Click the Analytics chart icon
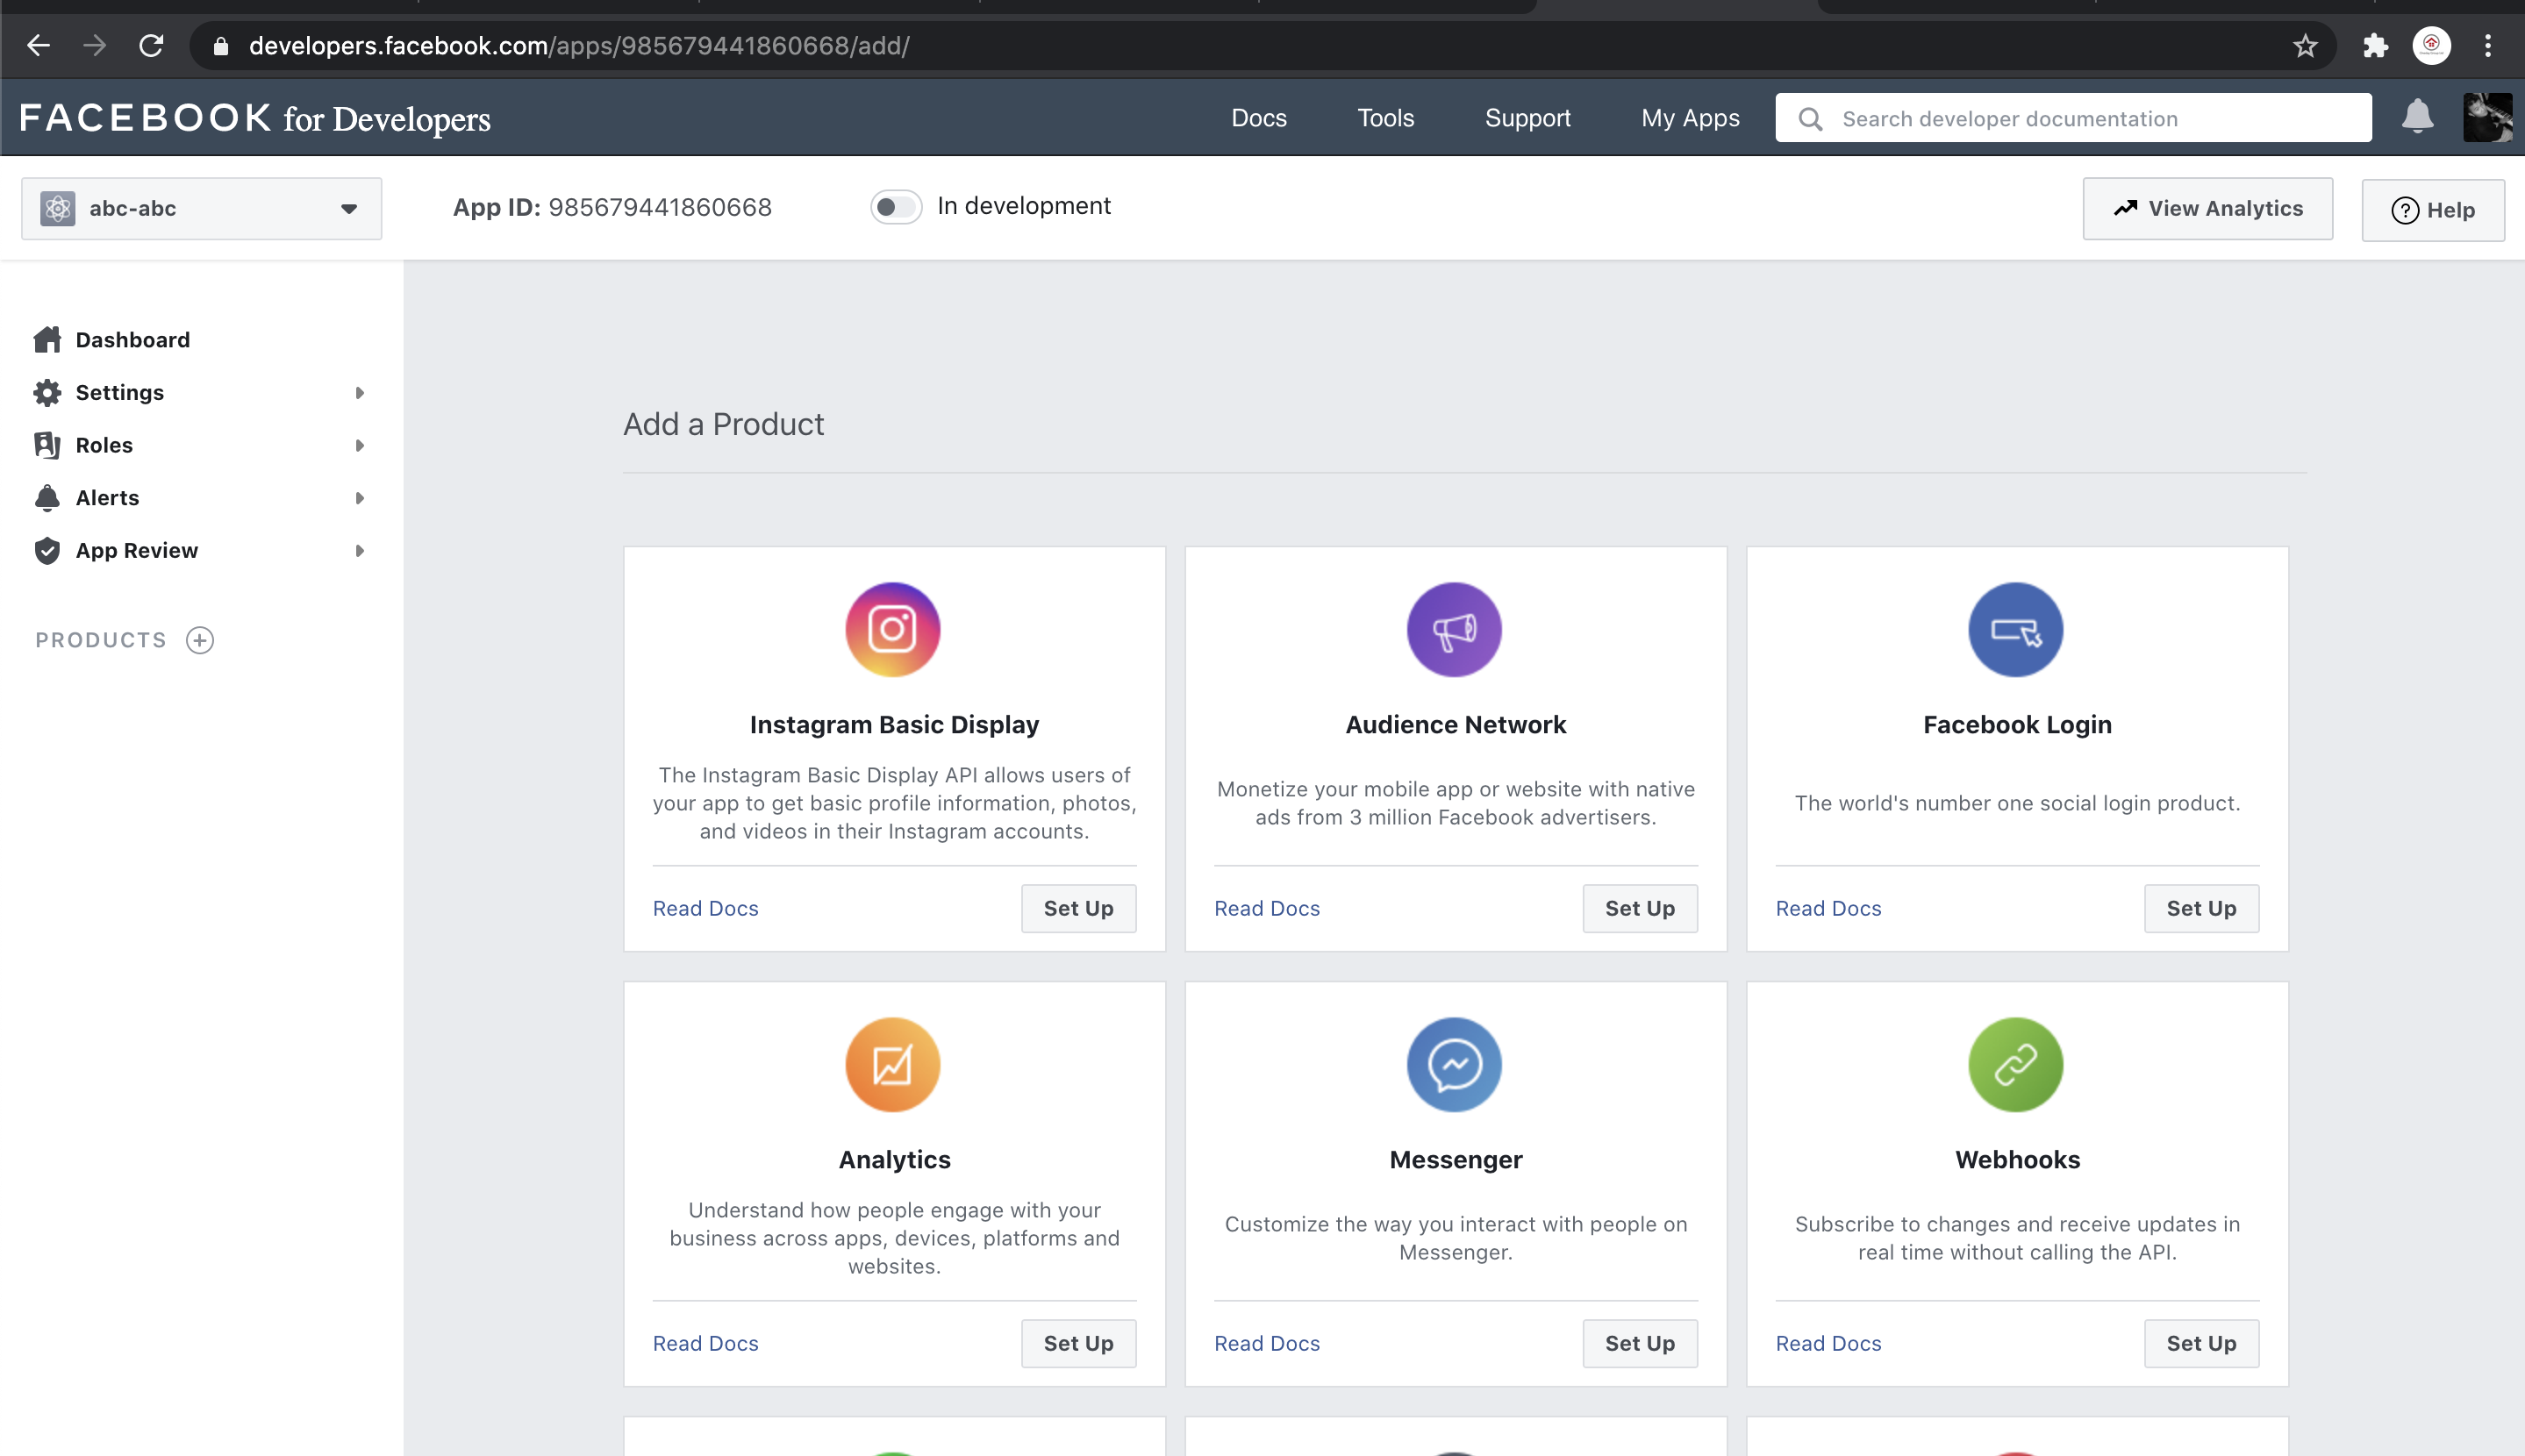This screenshot has height=1456, width=2525. point(892,1065)
